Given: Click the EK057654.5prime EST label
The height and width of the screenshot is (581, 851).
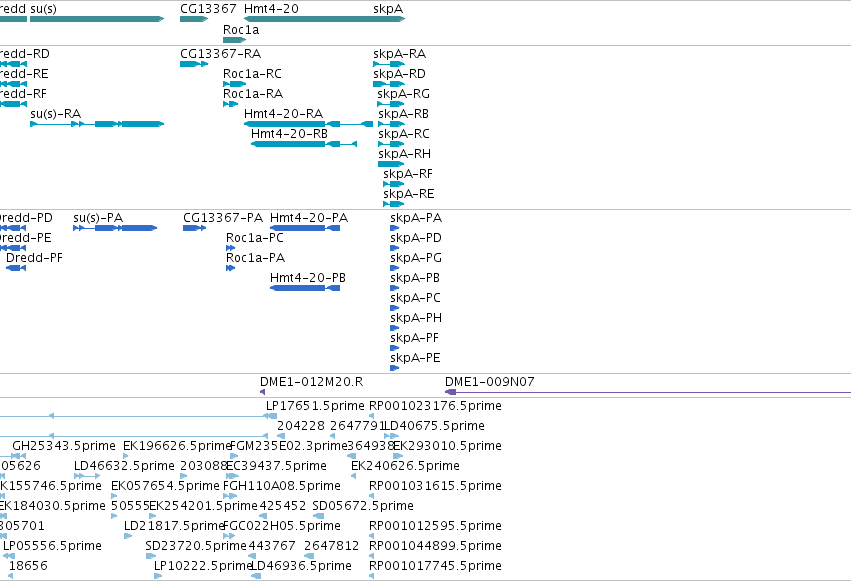Looking at the screenshot, I should point(166,486).
